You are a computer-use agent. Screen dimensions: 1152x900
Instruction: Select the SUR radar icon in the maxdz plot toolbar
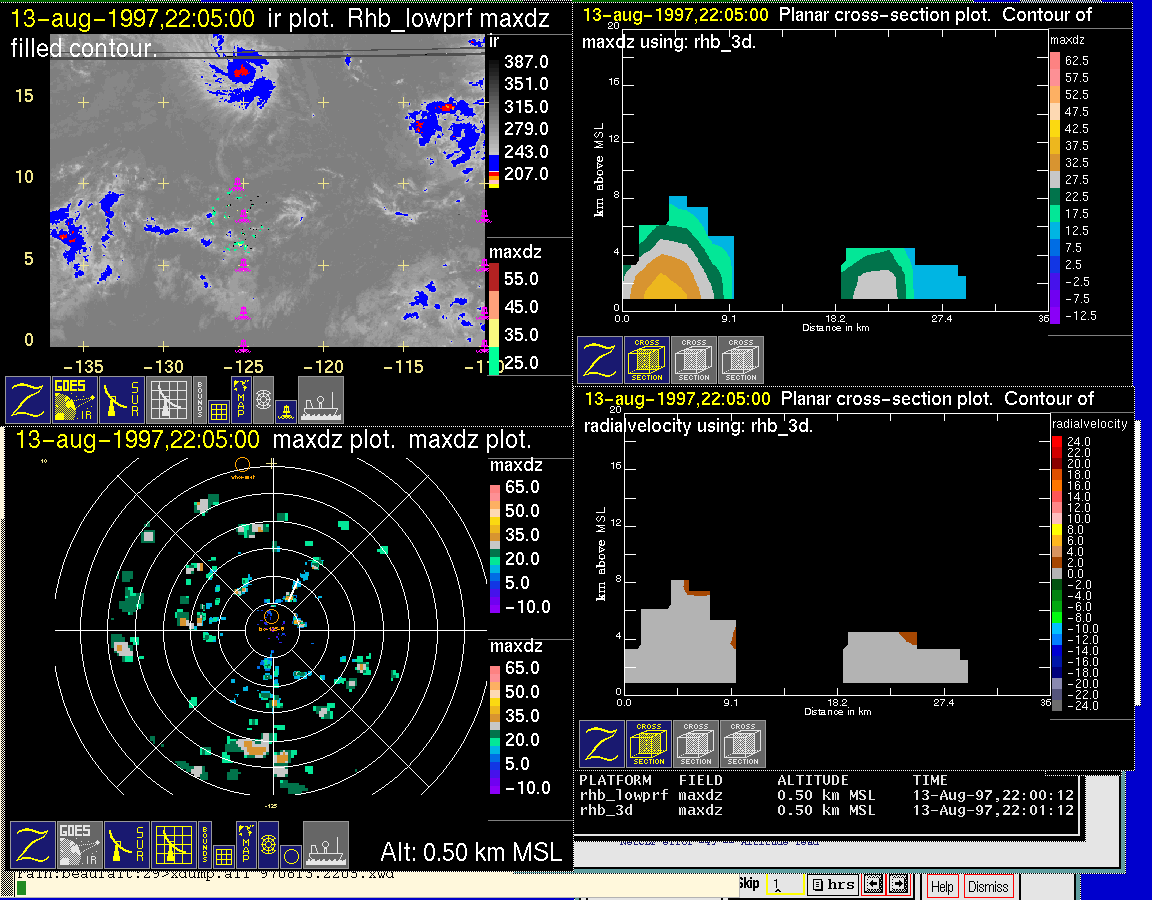[125, 845]
